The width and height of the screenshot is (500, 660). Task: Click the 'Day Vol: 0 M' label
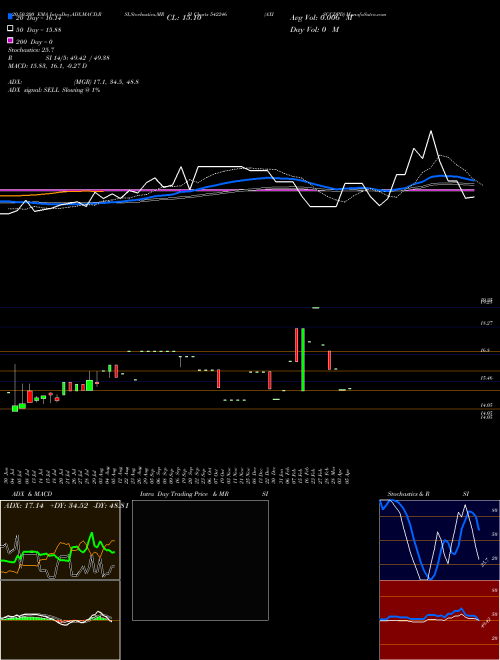point(314,29)
